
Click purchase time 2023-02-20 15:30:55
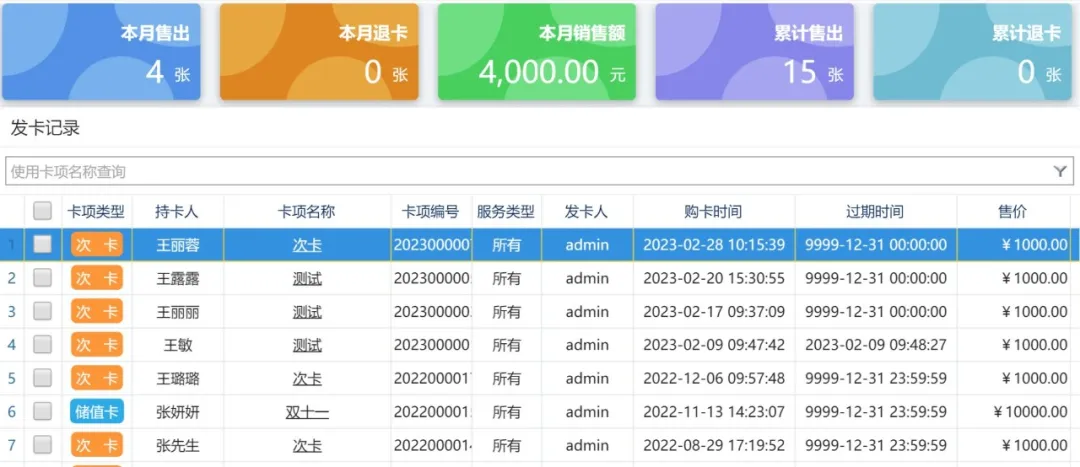714,278
